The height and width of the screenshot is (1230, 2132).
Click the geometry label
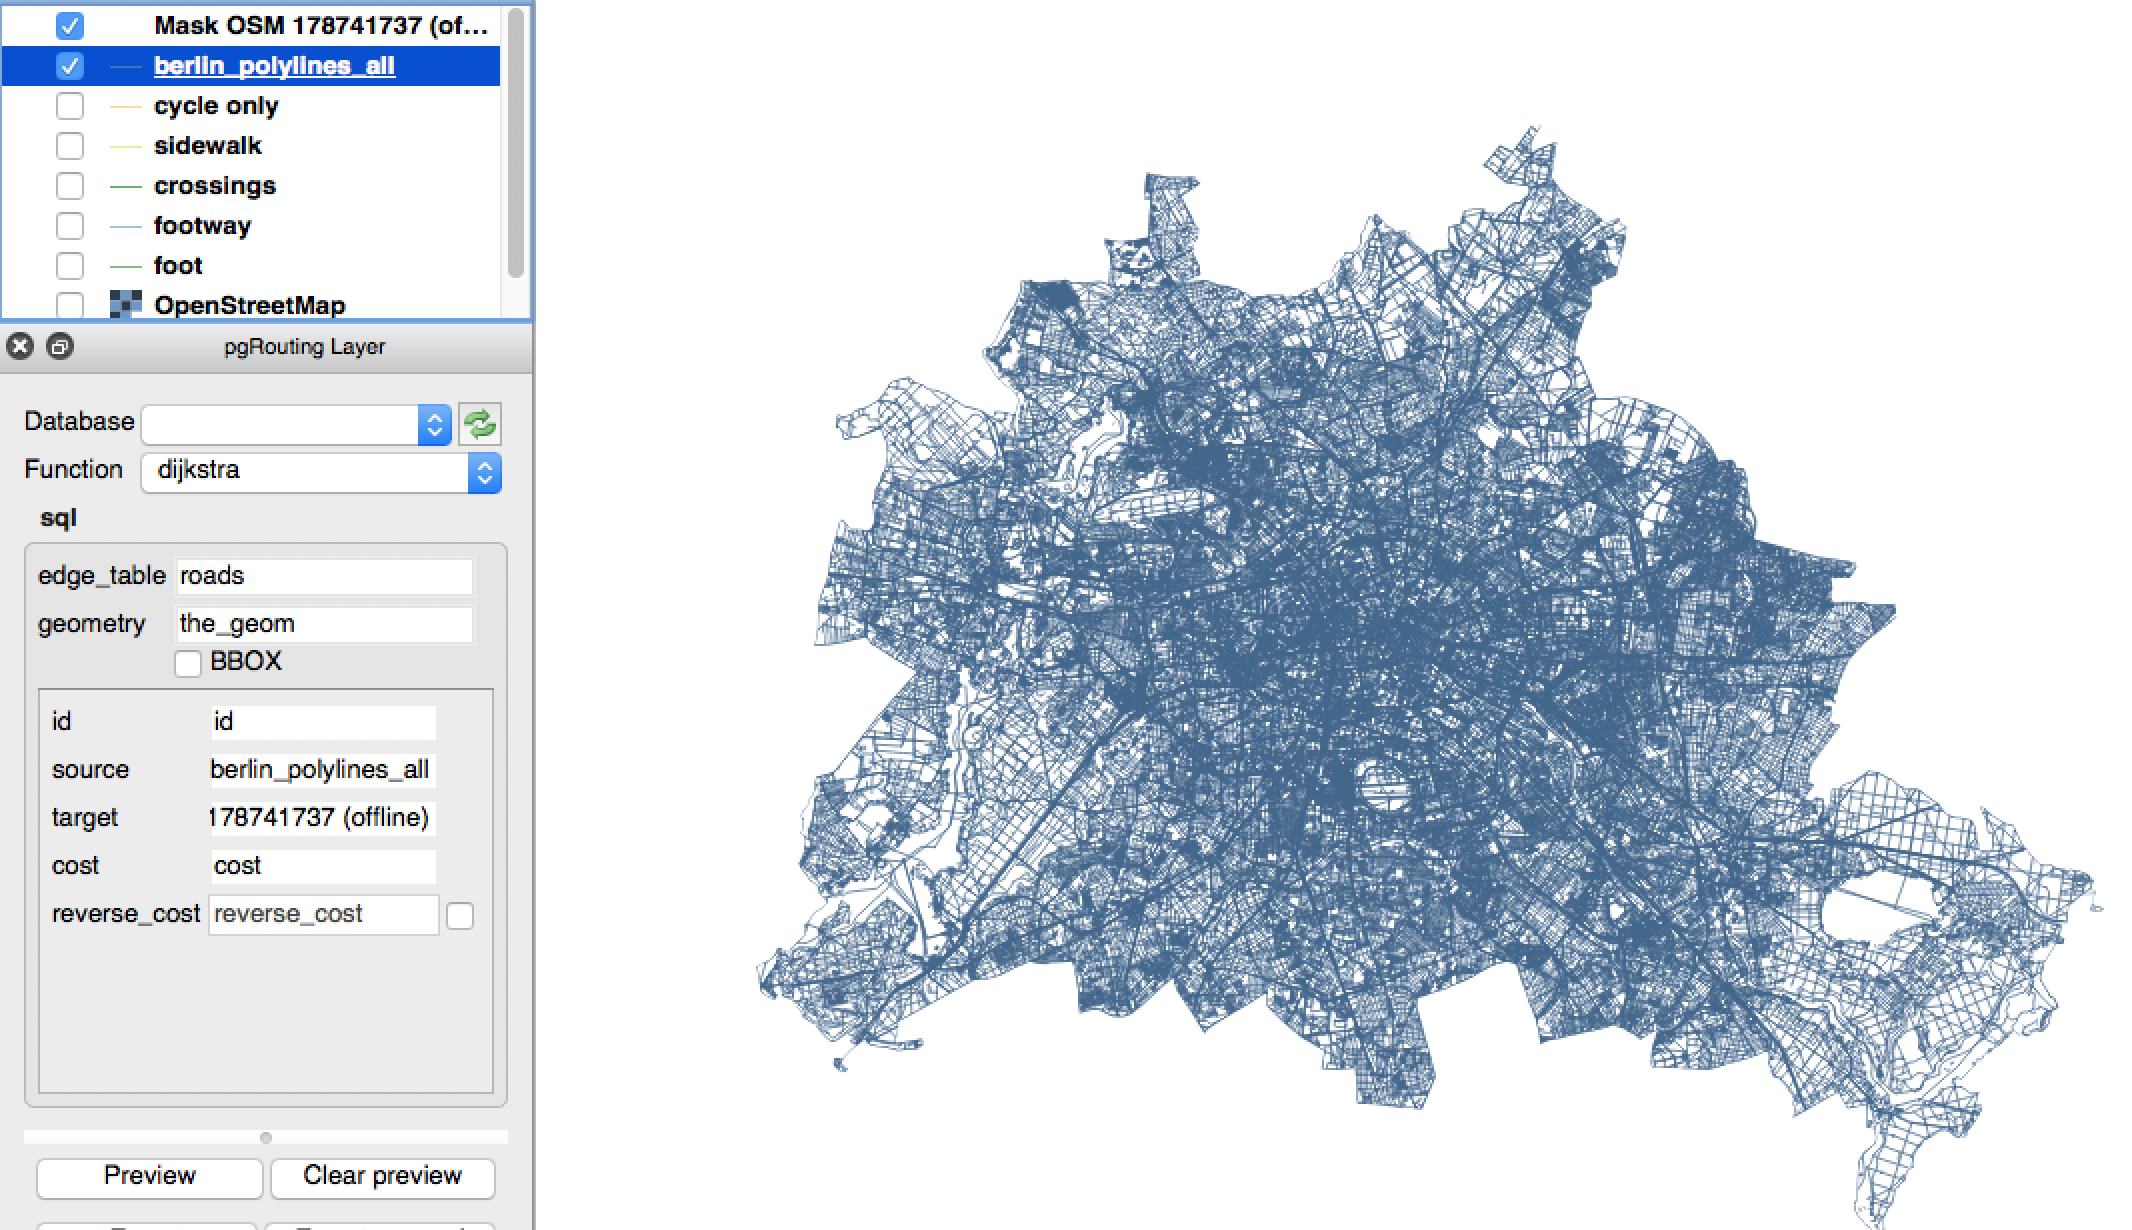point(91,624)
